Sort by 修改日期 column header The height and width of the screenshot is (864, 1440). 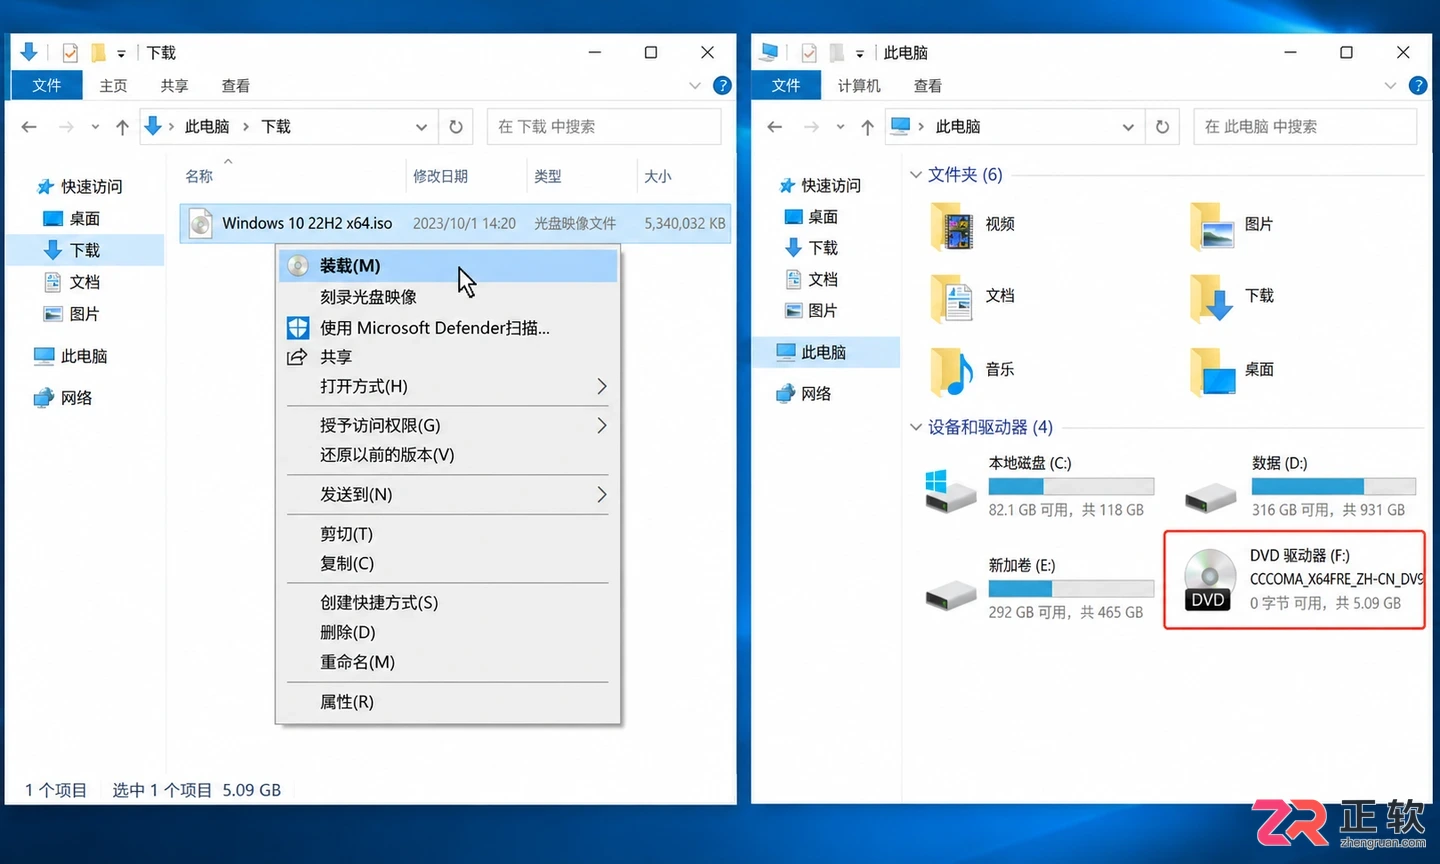coord(441,177)
